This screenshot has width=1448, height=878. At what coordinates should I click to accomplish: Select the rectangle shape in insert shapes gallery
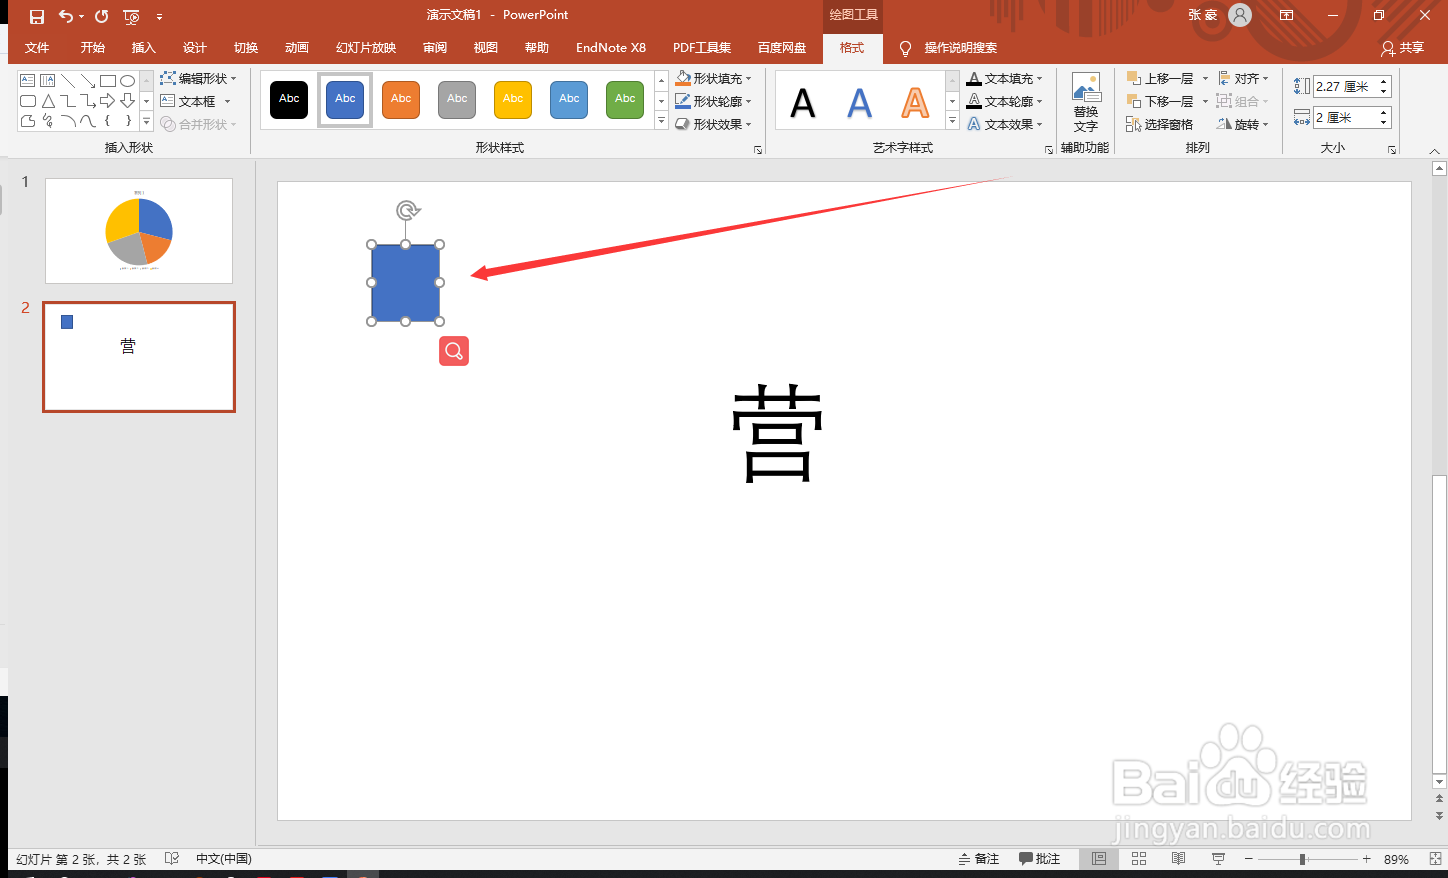pyautogui.click(x=107, y=80)
